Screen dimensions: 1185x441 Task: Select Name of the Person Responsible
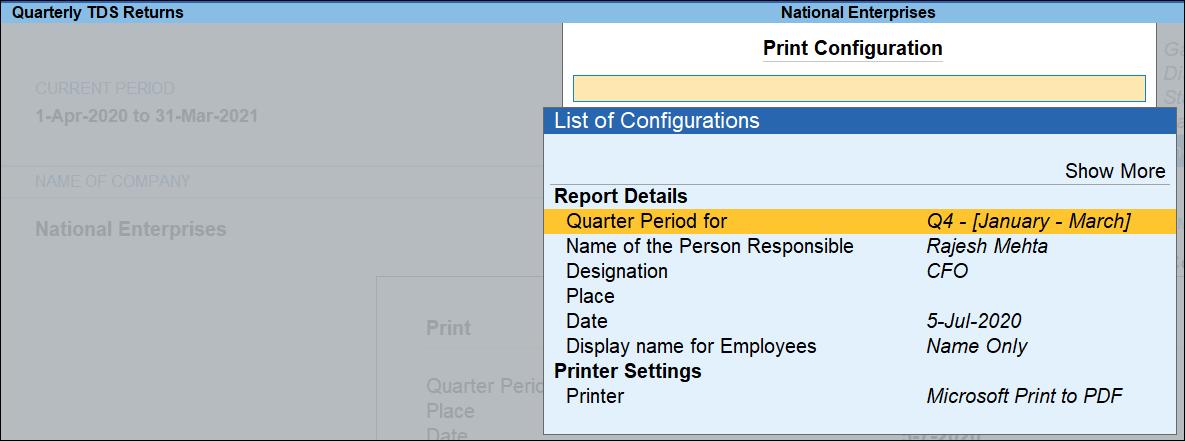click(709, 246)
